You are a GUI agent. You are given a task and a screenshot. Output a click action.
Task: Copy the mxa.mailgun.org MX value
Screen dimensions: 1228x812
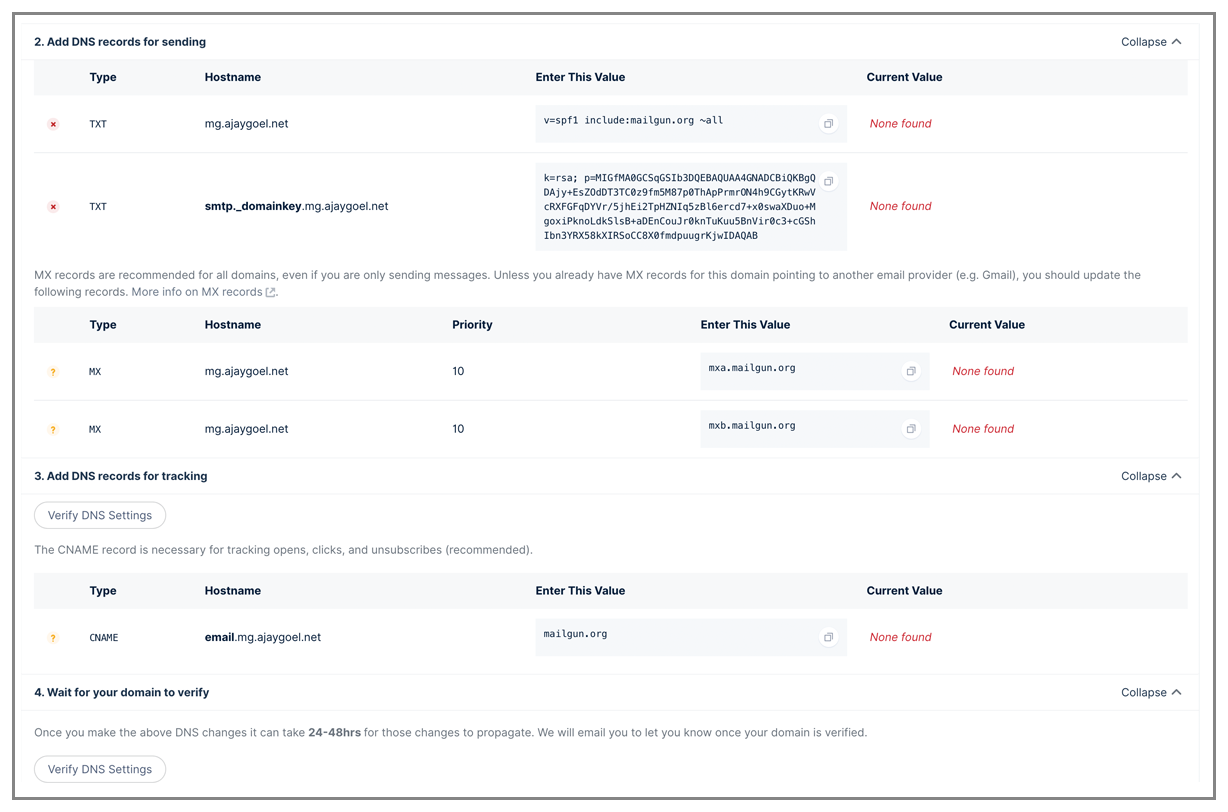click(911, 371)
